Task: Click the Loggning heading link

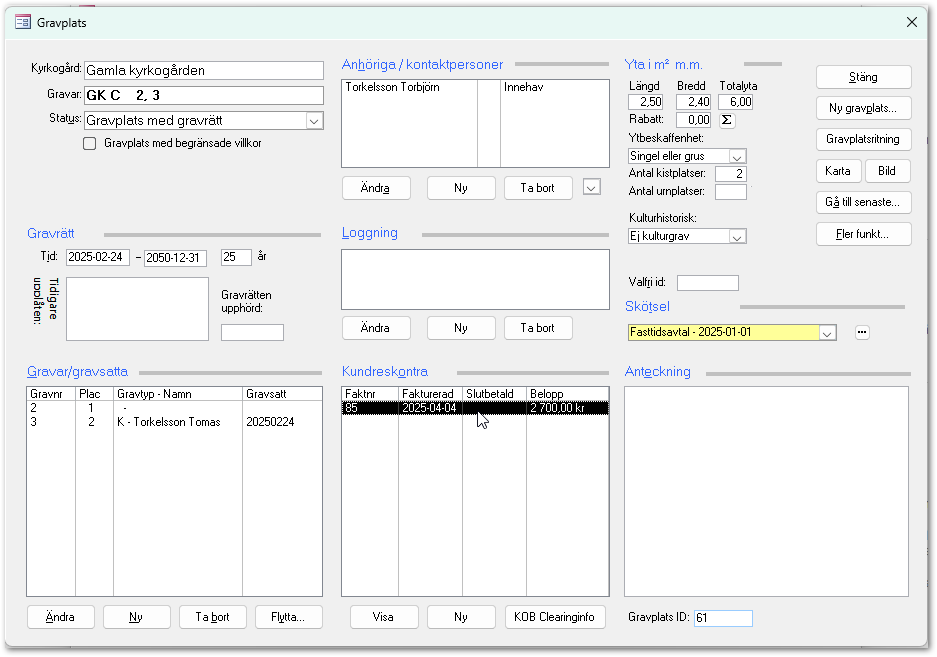Action: click(370, 233)
